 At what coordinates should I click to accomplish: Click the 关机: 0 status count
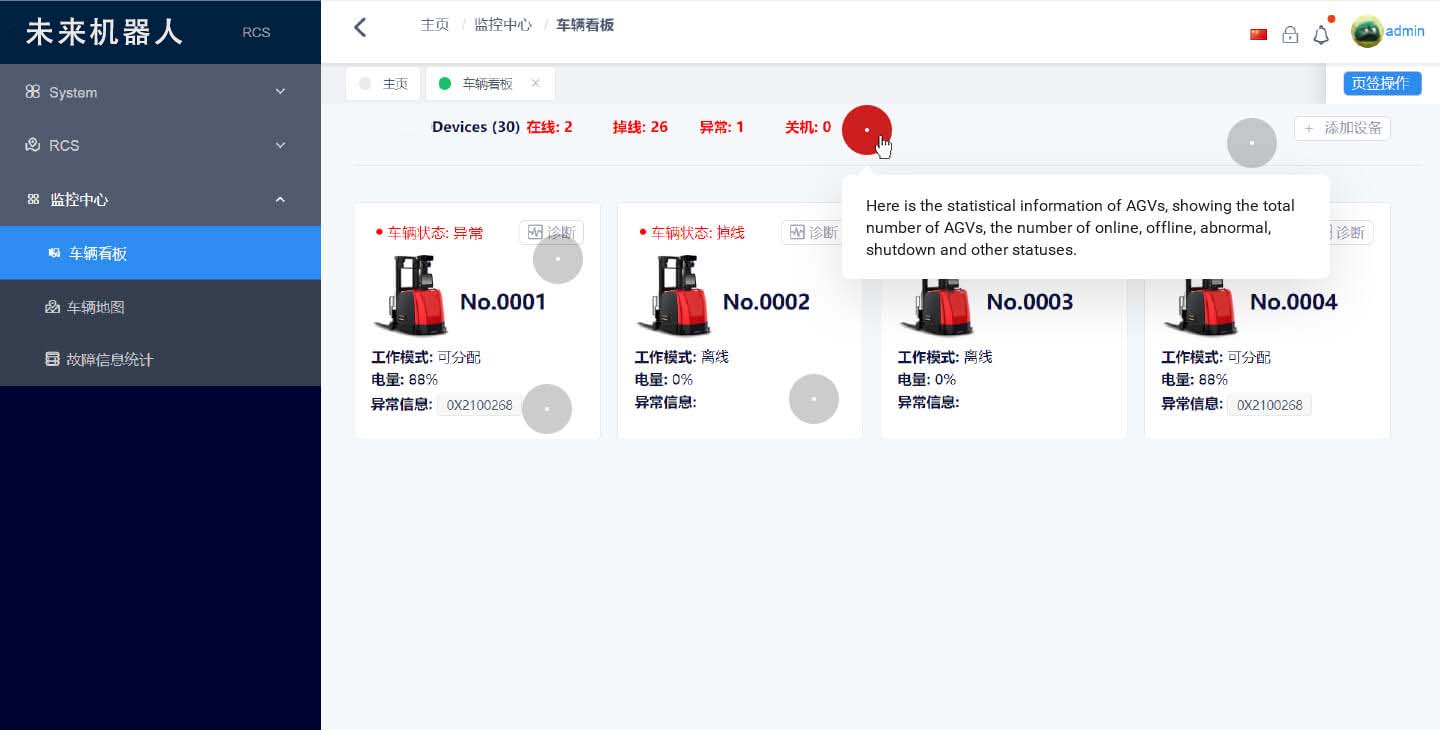coord(808,127)
